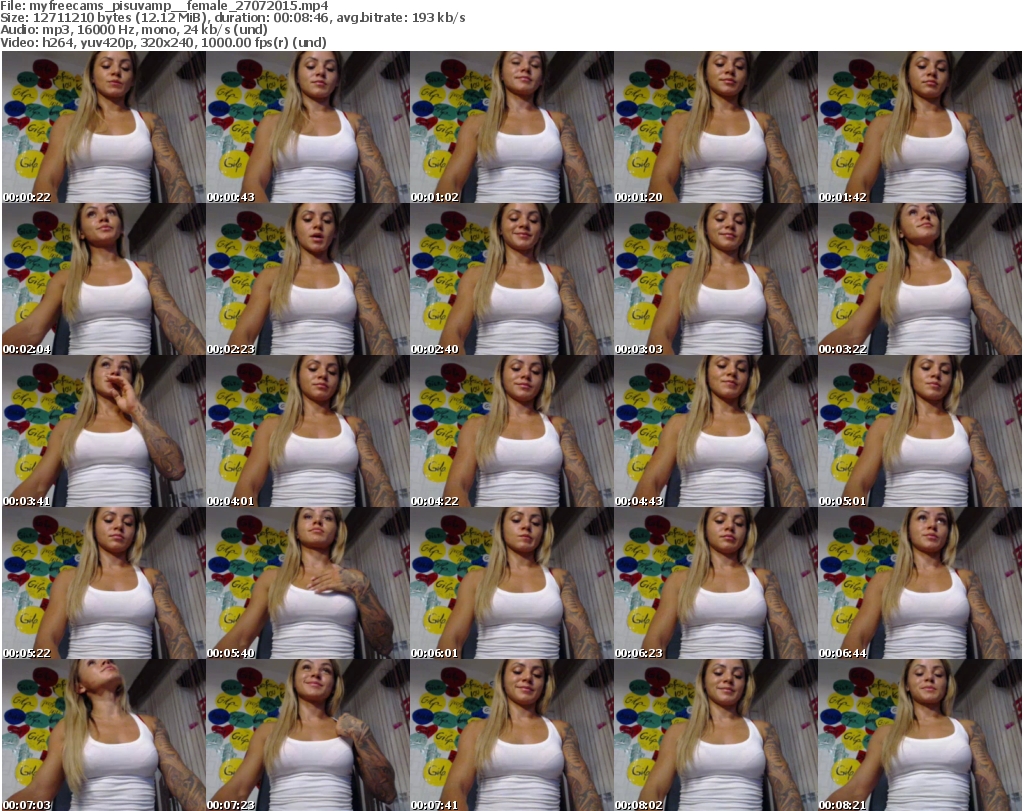The width and height of the screenshot is (1024, 811).
Task: Select the thumbnail timestamped 00:07:41
Action: [511, 735]
